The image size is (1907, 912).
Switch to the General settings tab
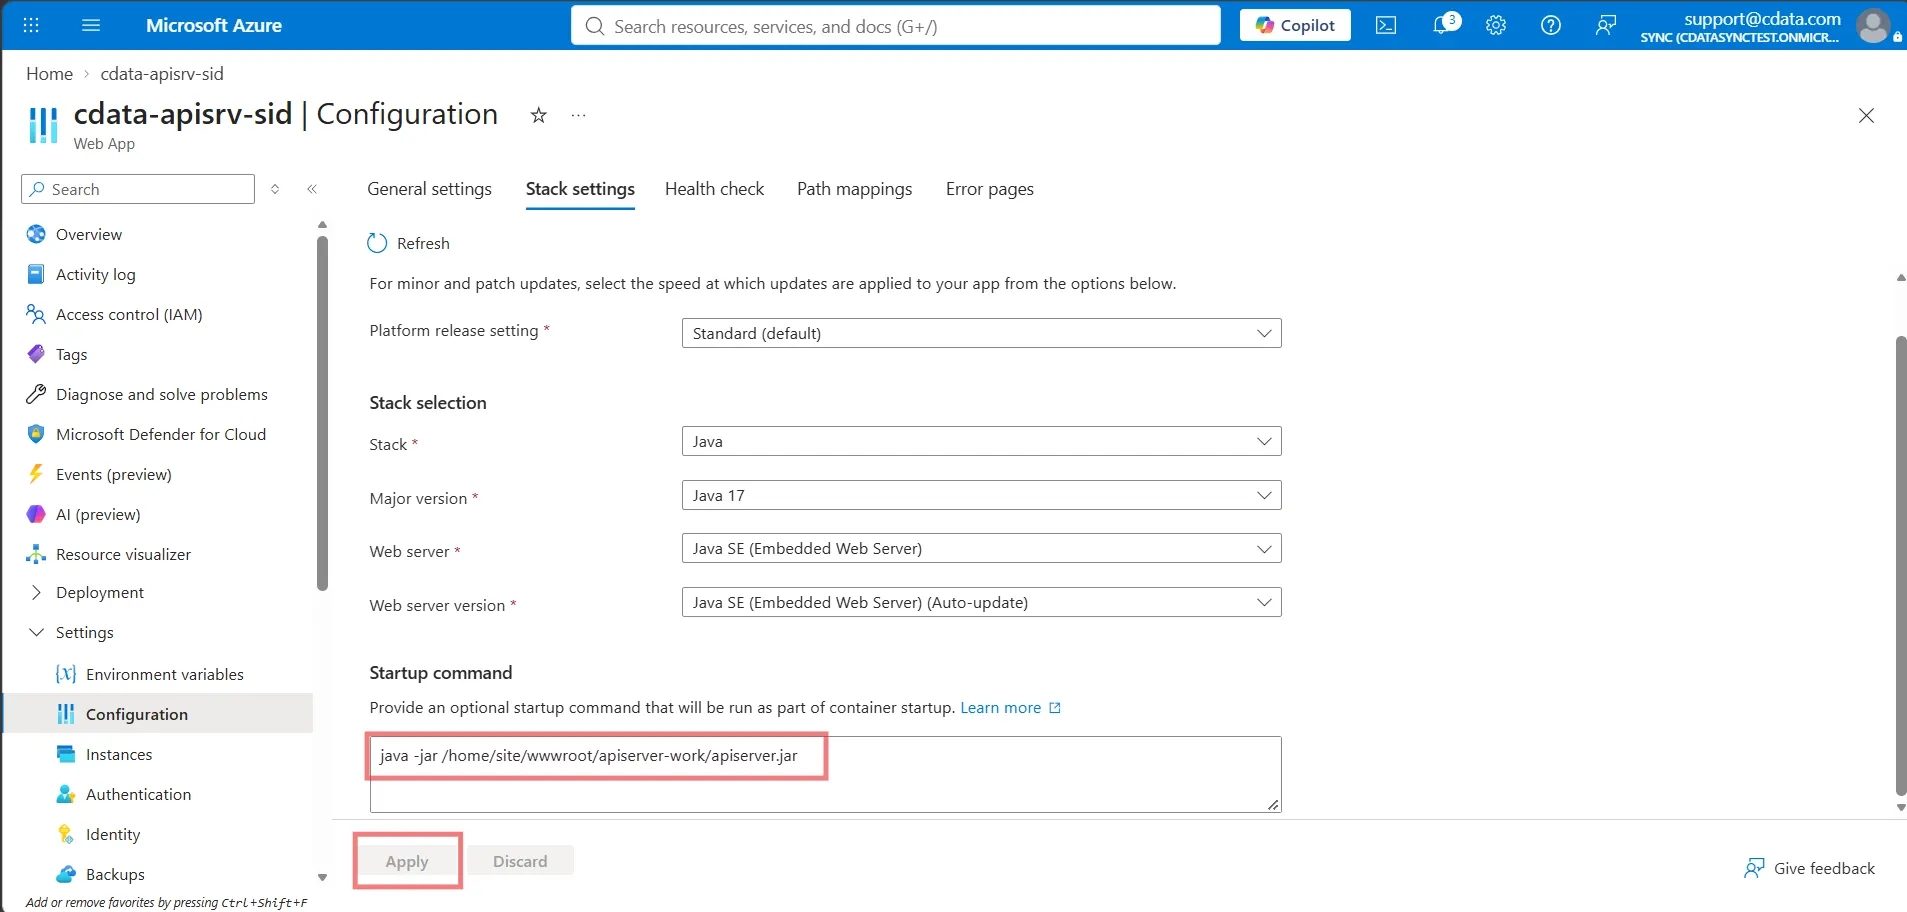pos(429,189)
